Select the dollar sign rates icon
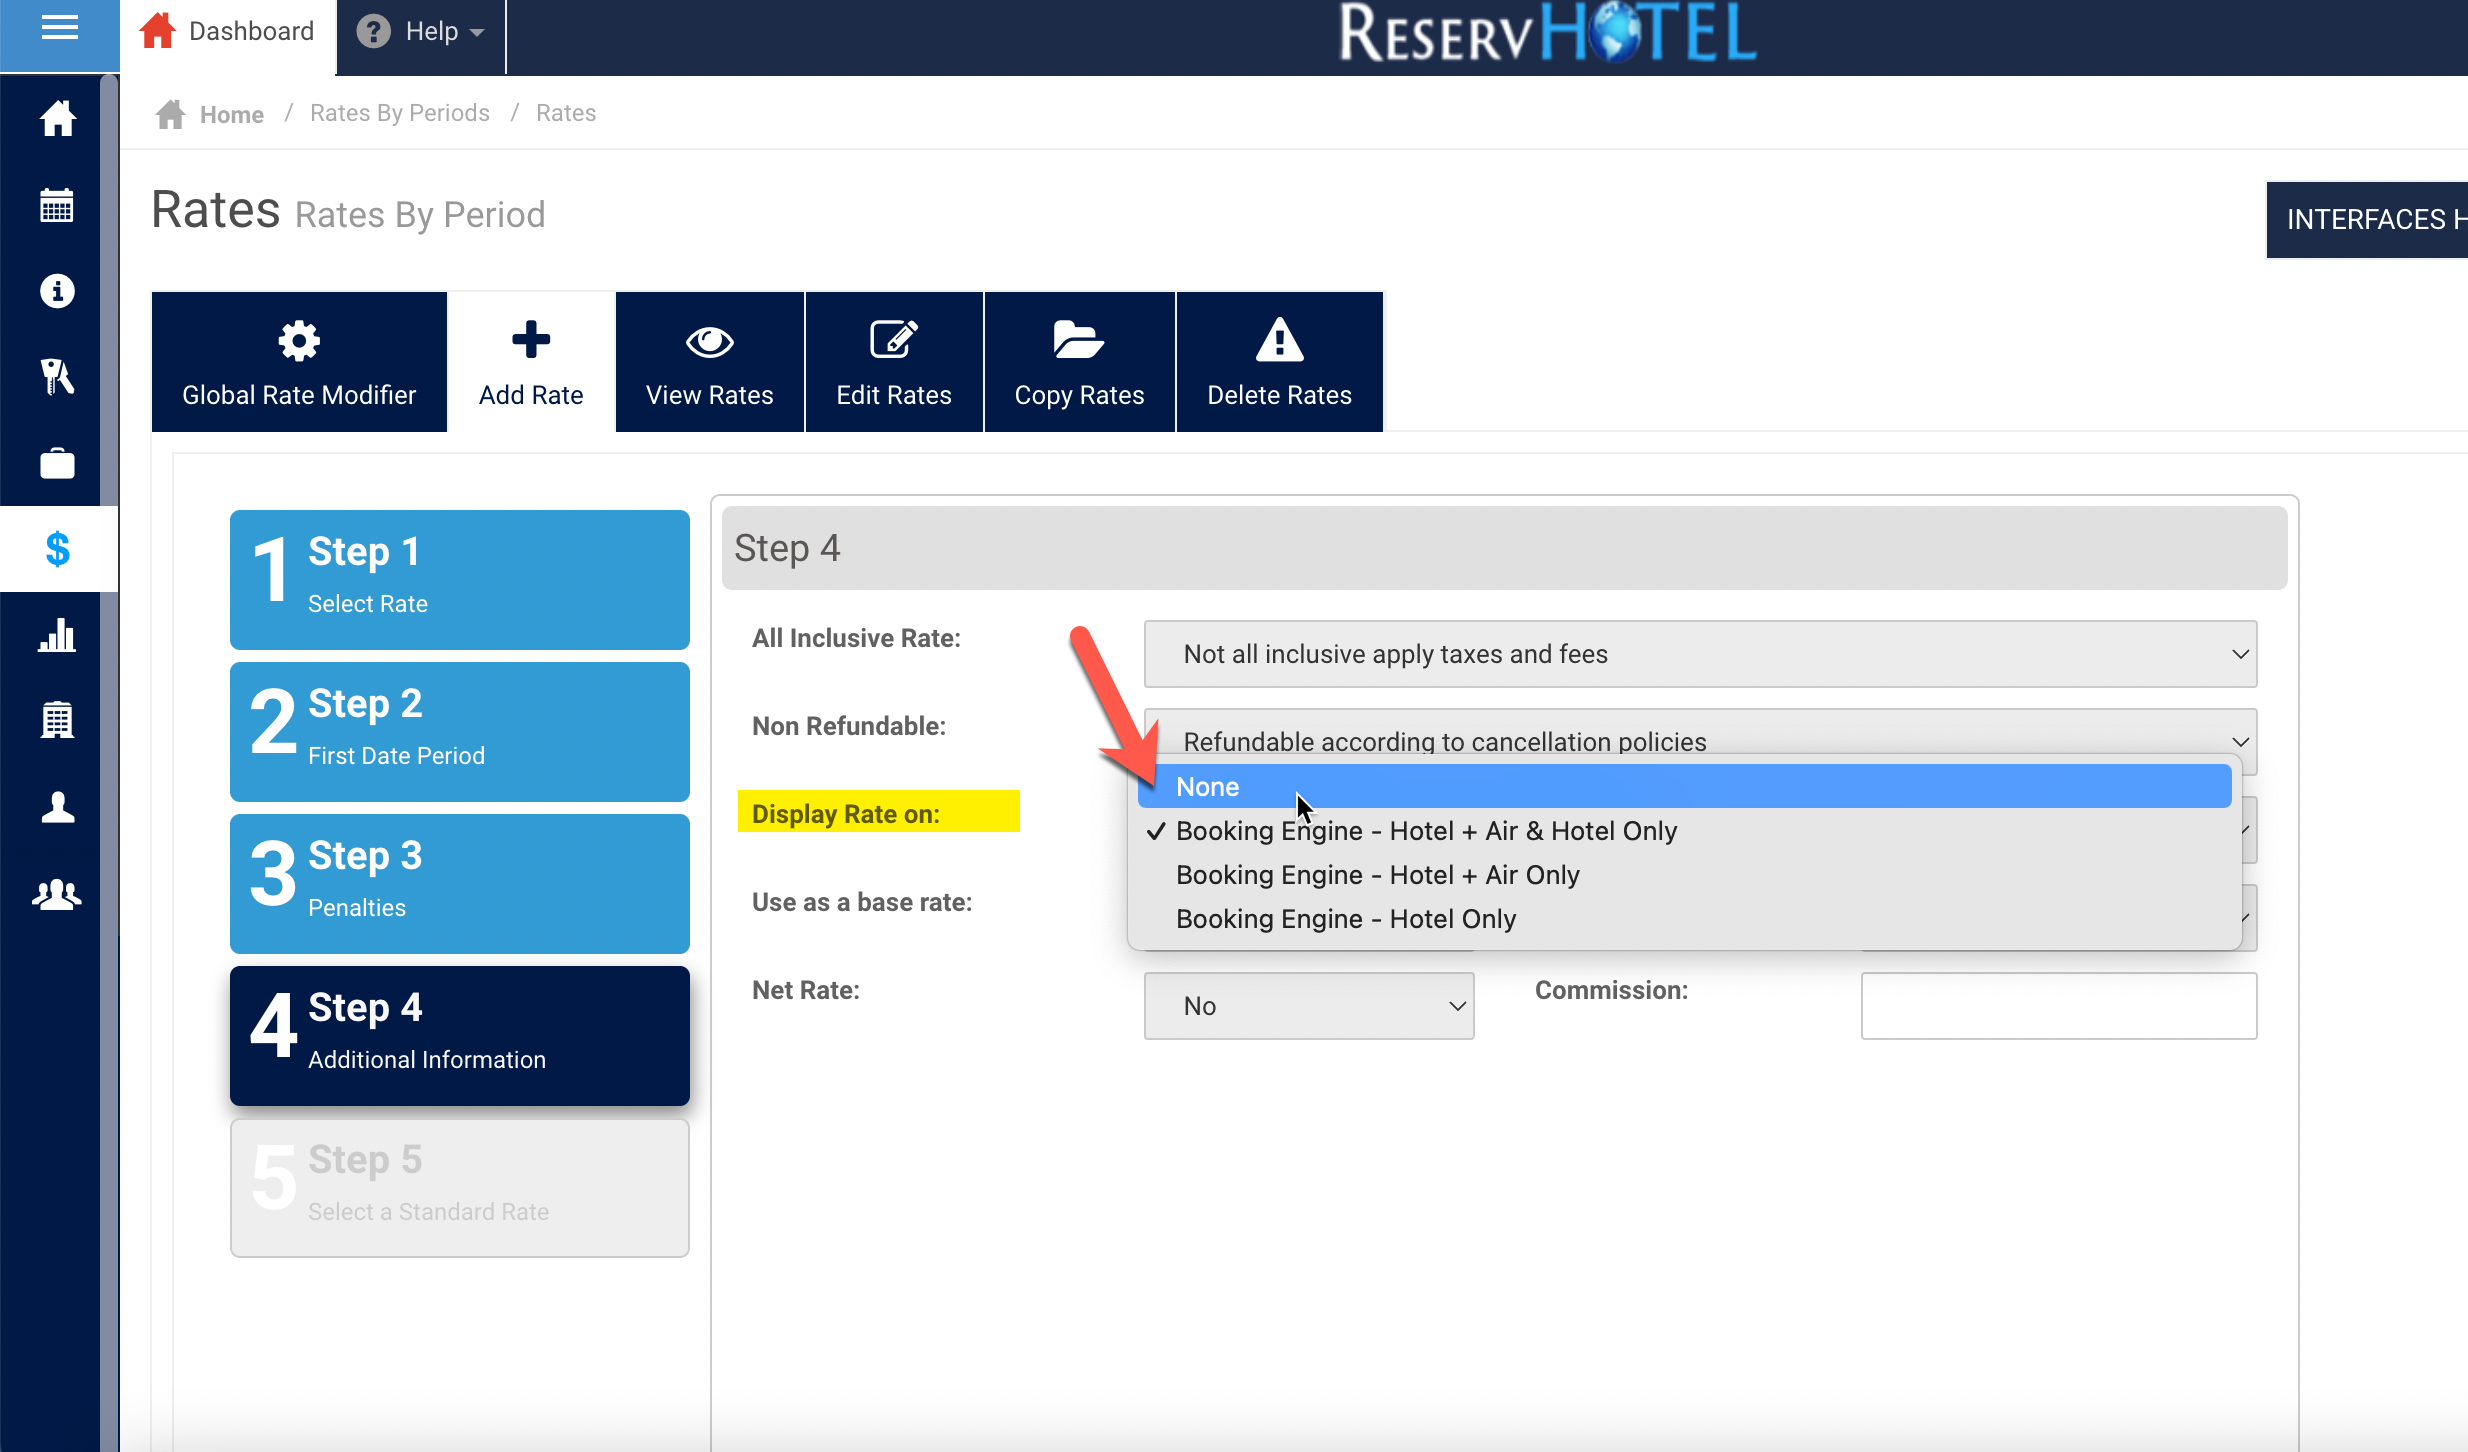Image resolution: width=2468 pixels, height=1452 pixels. click(57, 549)
